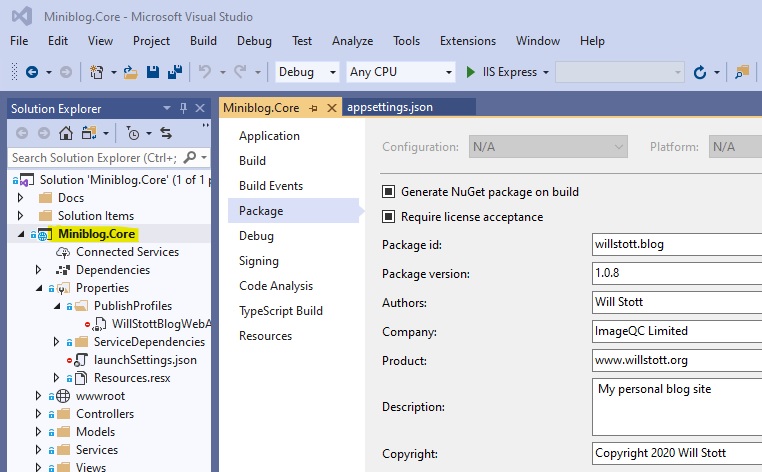
Task: Open the Extensions menu
Action: point(467,41)
